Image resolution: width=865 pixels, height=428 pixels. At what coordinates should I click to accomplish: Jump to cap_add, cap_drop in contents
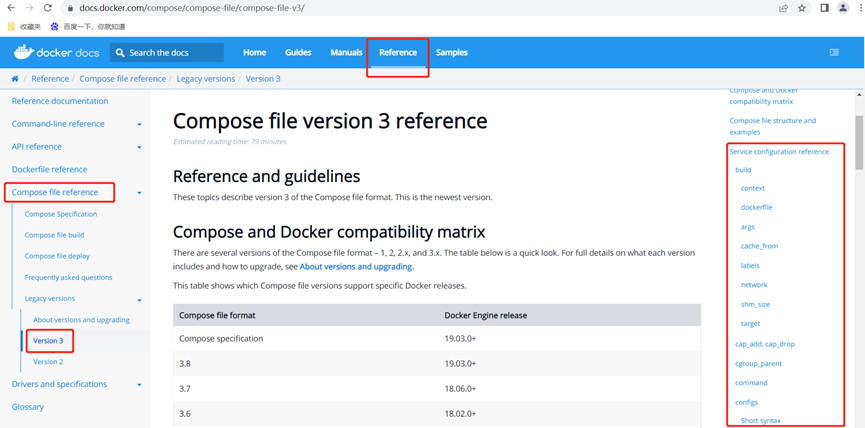click(765, 344)
